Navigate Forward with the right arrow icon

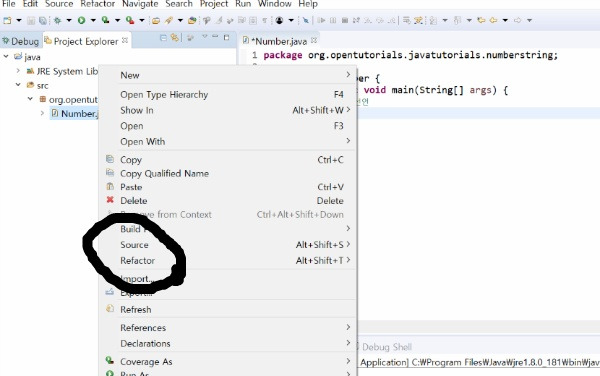coord(517,20)
